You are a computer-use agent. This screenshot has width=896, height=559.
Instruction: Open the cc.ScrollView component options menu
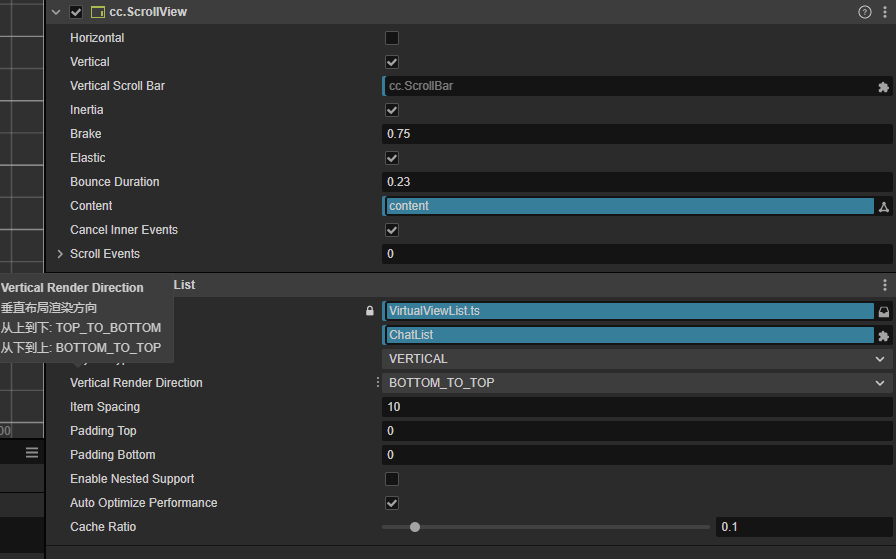tap(884, 12)
